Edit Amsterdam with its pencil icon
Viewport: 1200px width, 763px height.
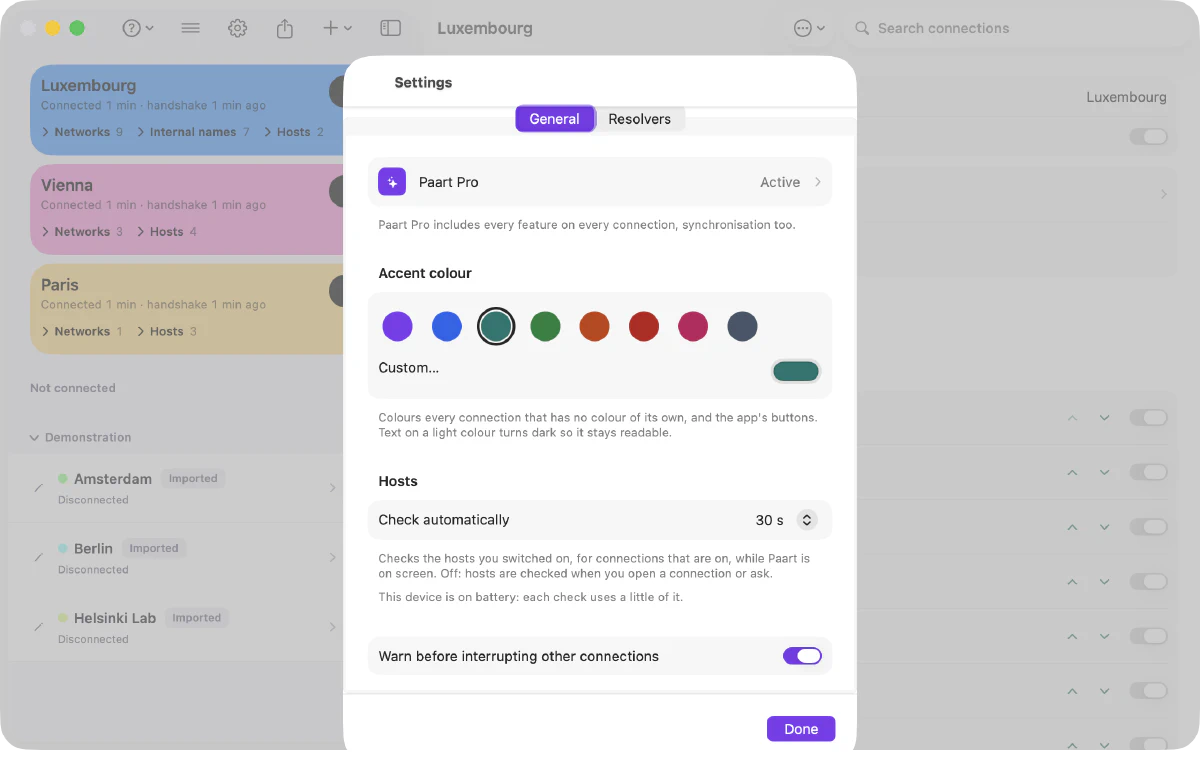click(38, 488)
